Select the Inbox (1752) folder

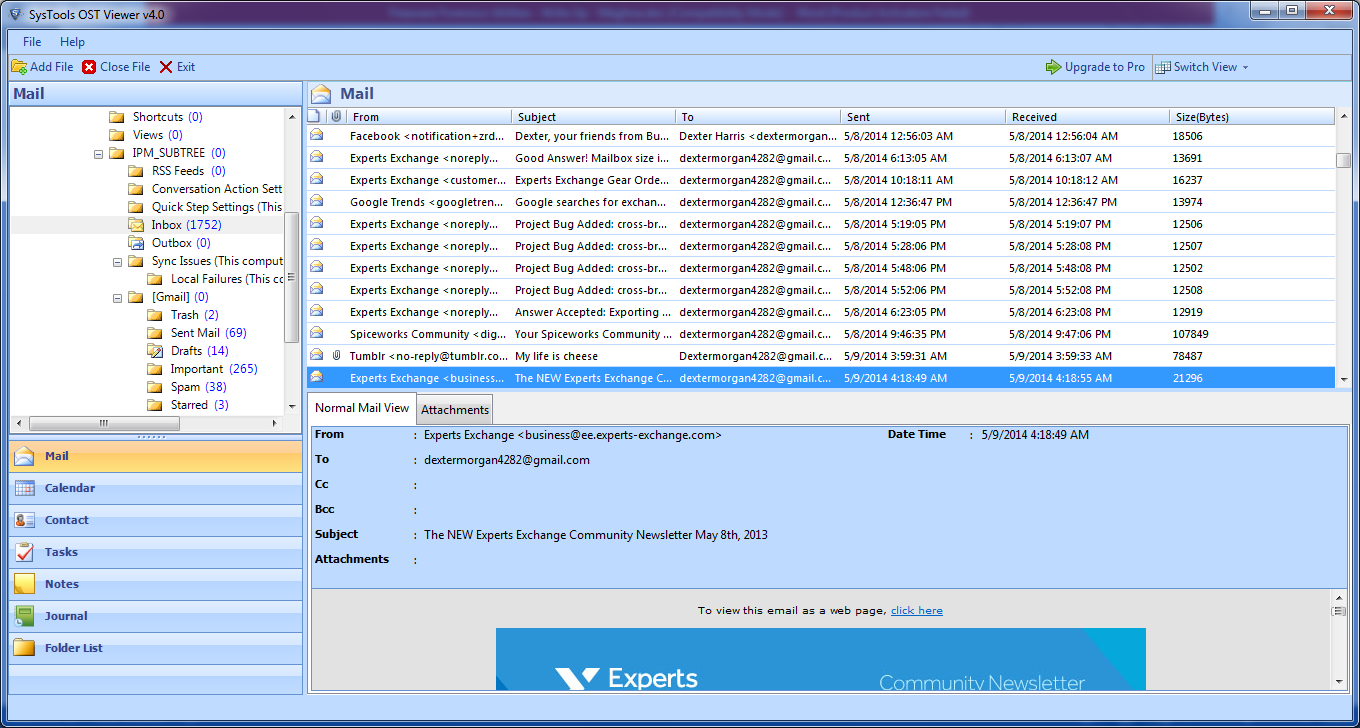pyautogui.click(x=186, y=225)
